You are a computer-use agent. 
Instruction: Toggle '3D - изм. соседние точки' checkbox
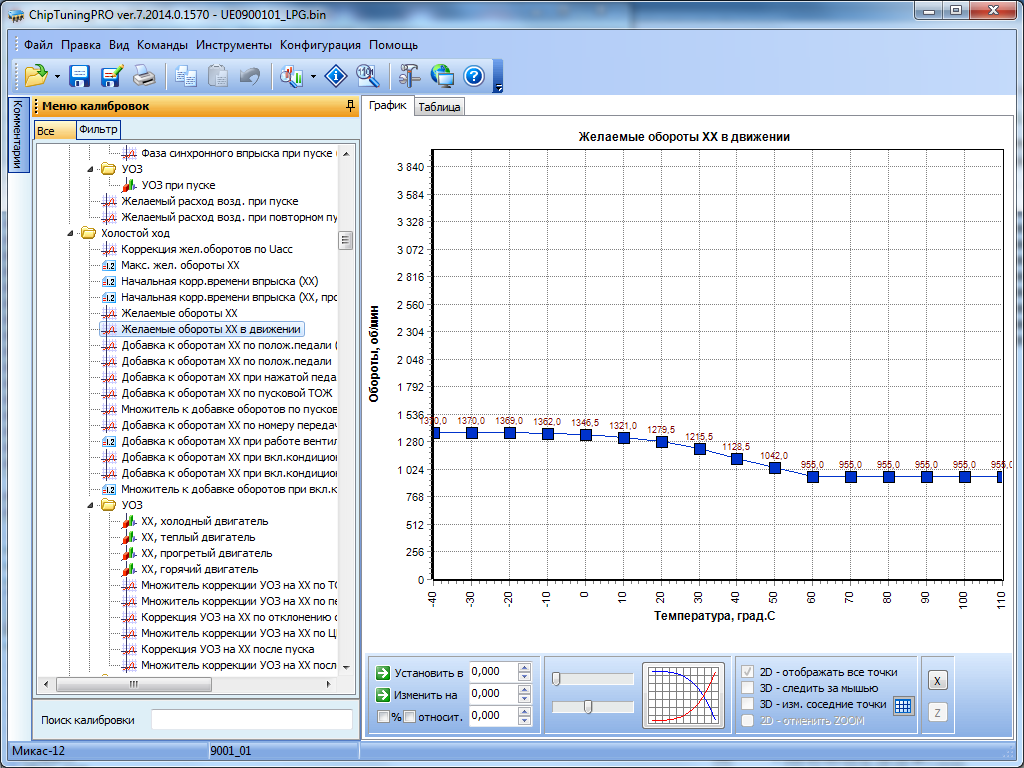(747, 704)
